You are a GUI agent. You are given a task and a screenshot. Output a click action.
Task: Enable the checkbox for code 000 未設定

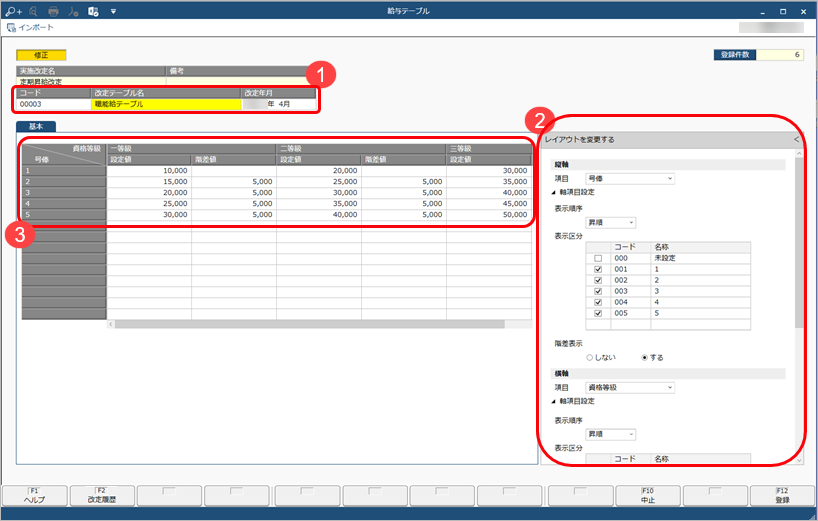598,258
